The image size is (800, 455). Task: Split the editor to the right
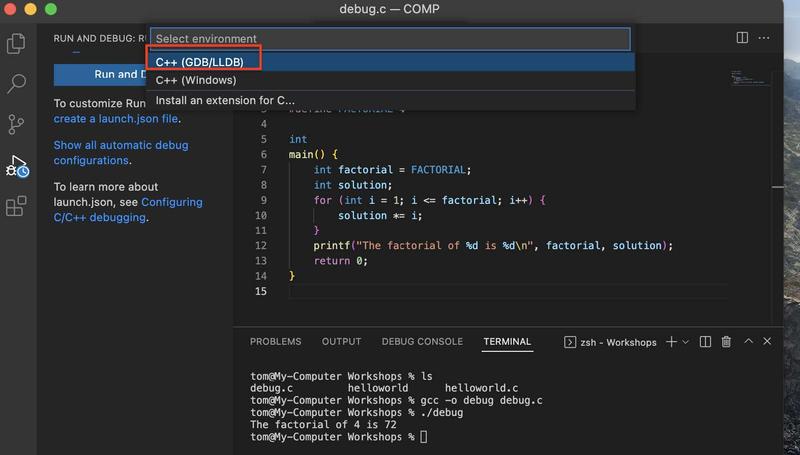click(x=742, y=38)
